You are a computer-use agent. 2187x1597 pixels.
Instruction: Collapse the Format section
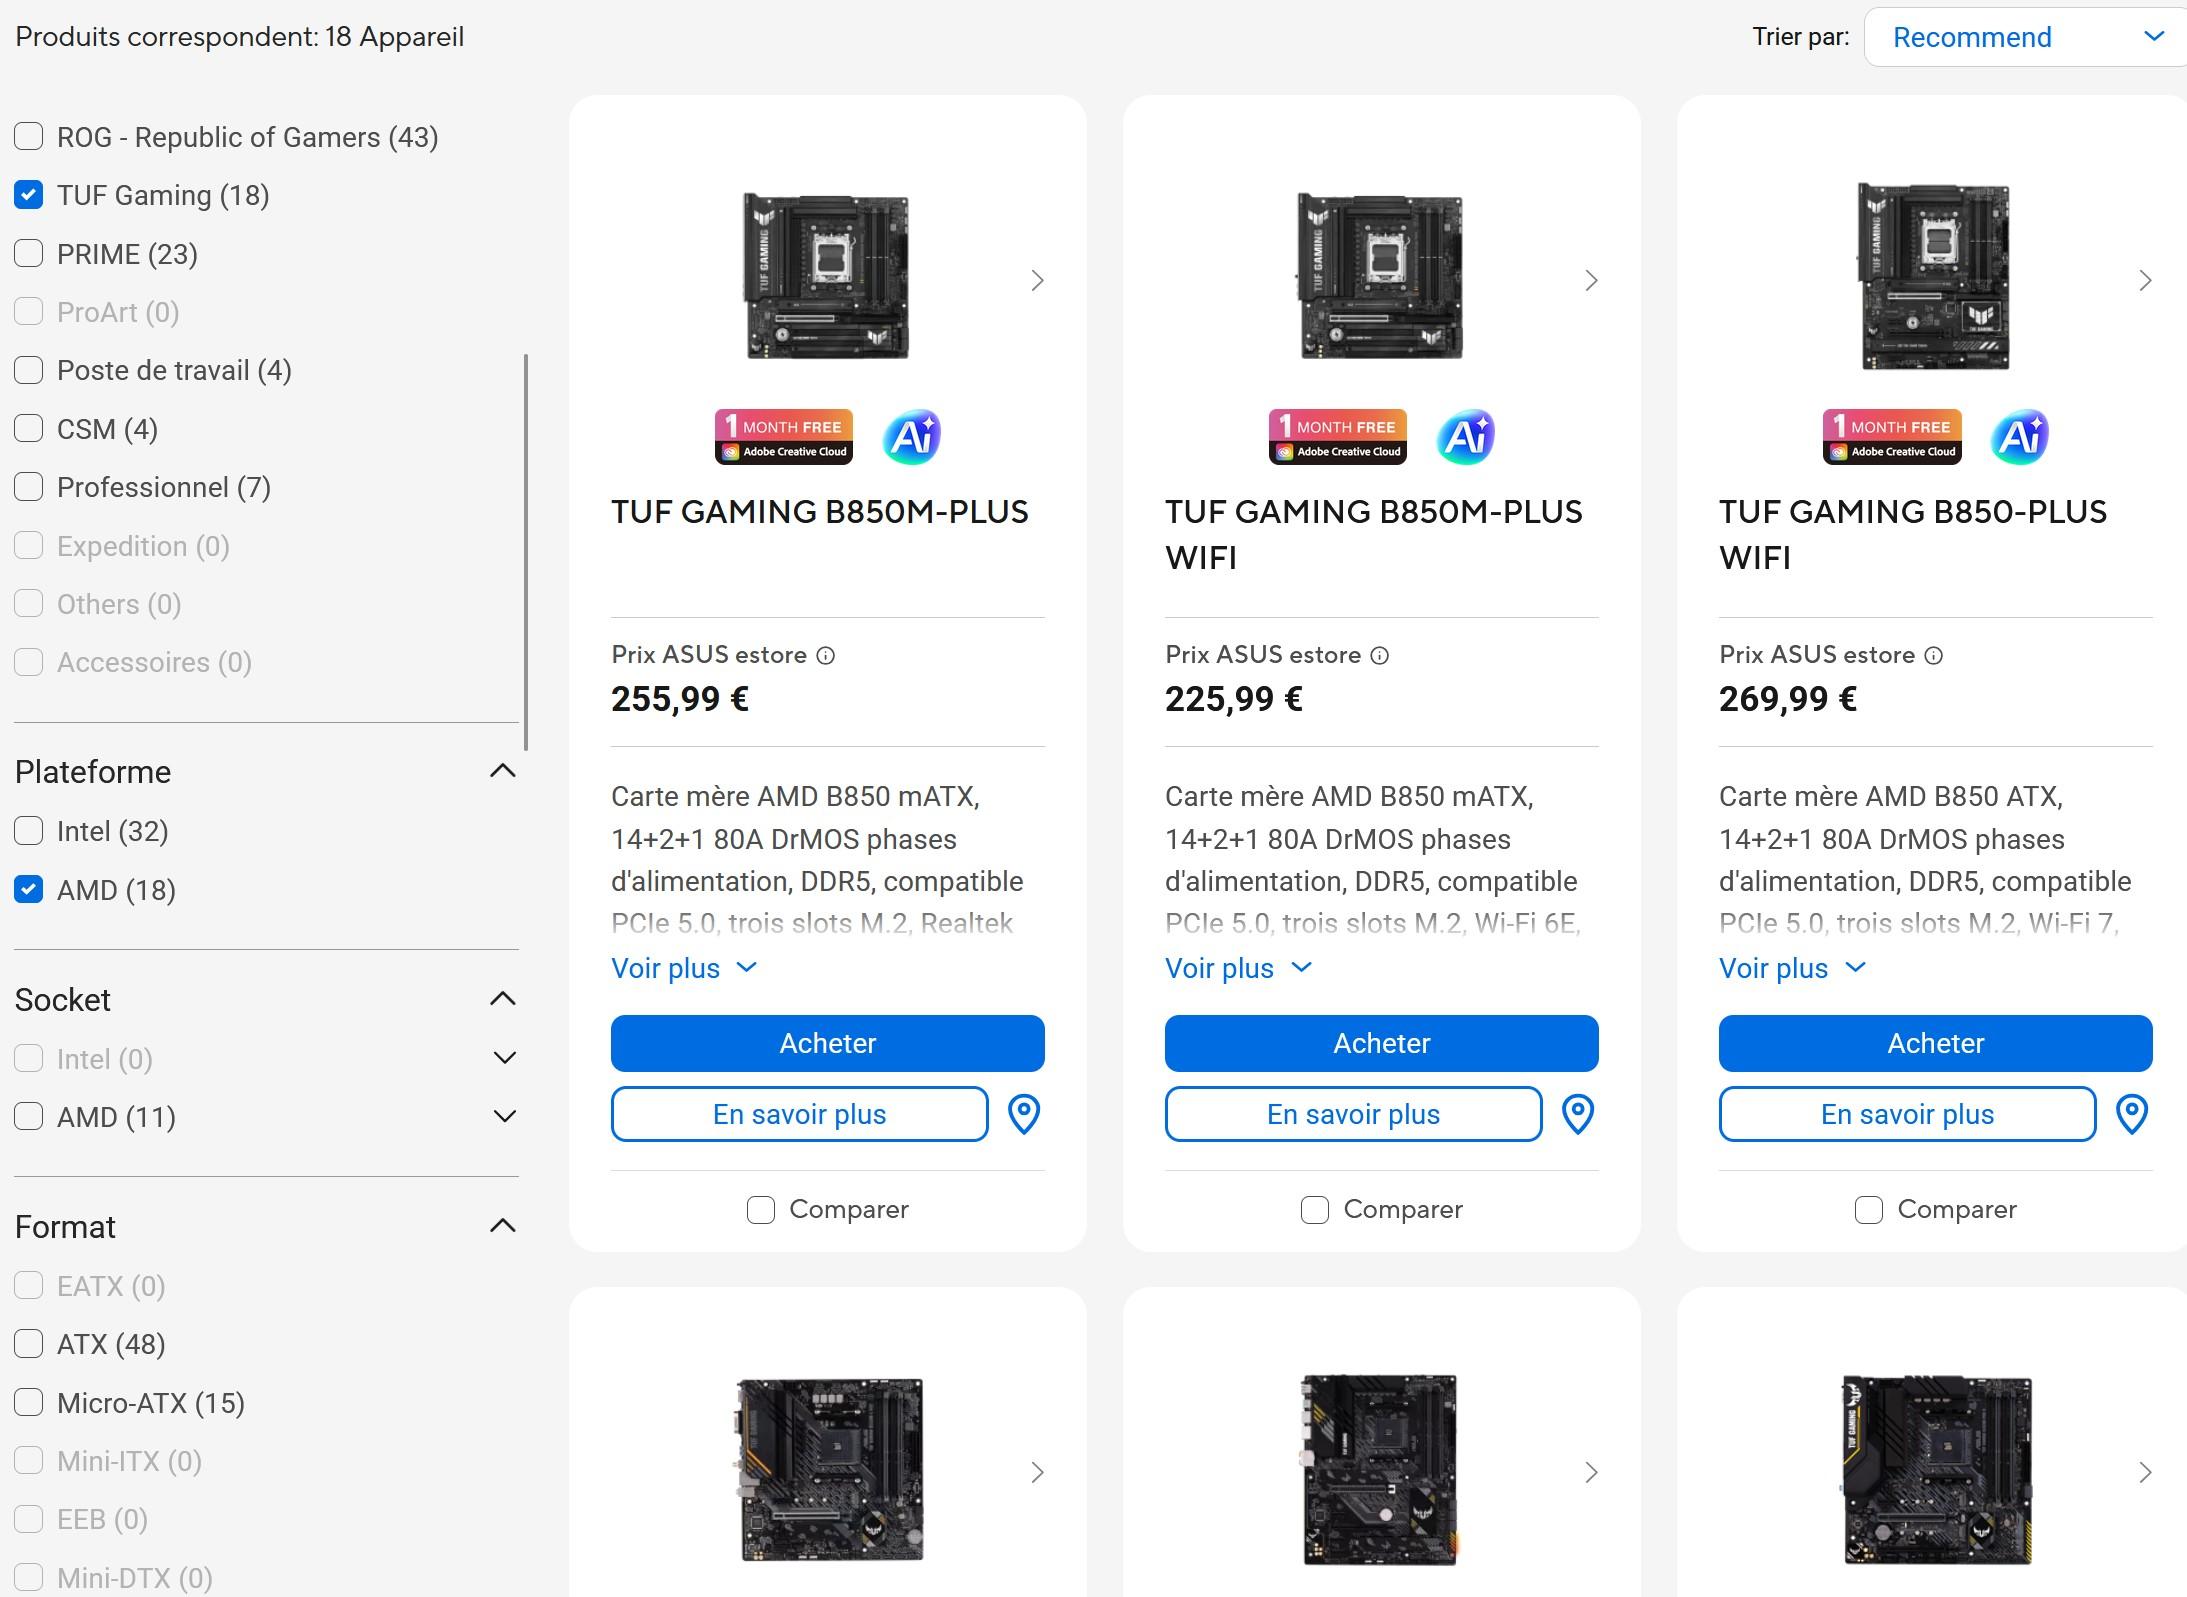point(505,1225)
